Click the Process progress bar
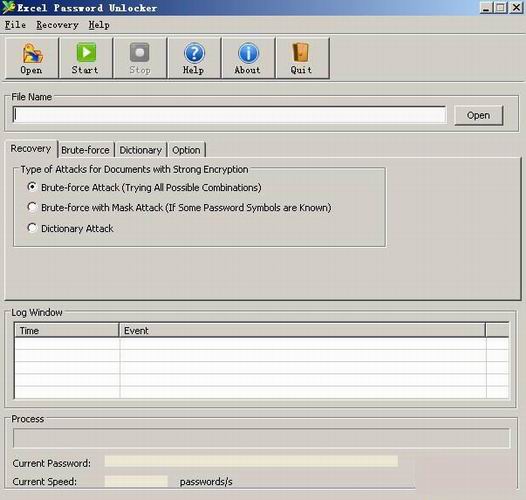 261,438
